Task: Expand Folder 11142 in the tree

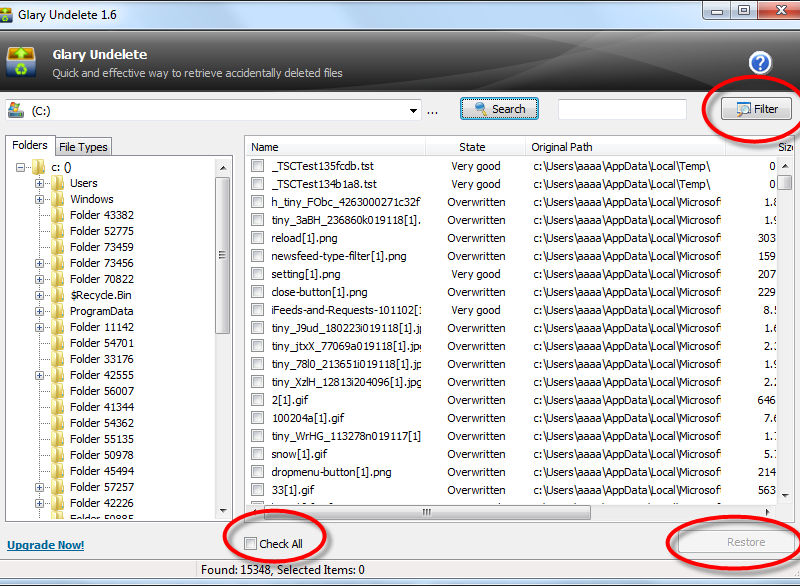Action: click(39, 327)
